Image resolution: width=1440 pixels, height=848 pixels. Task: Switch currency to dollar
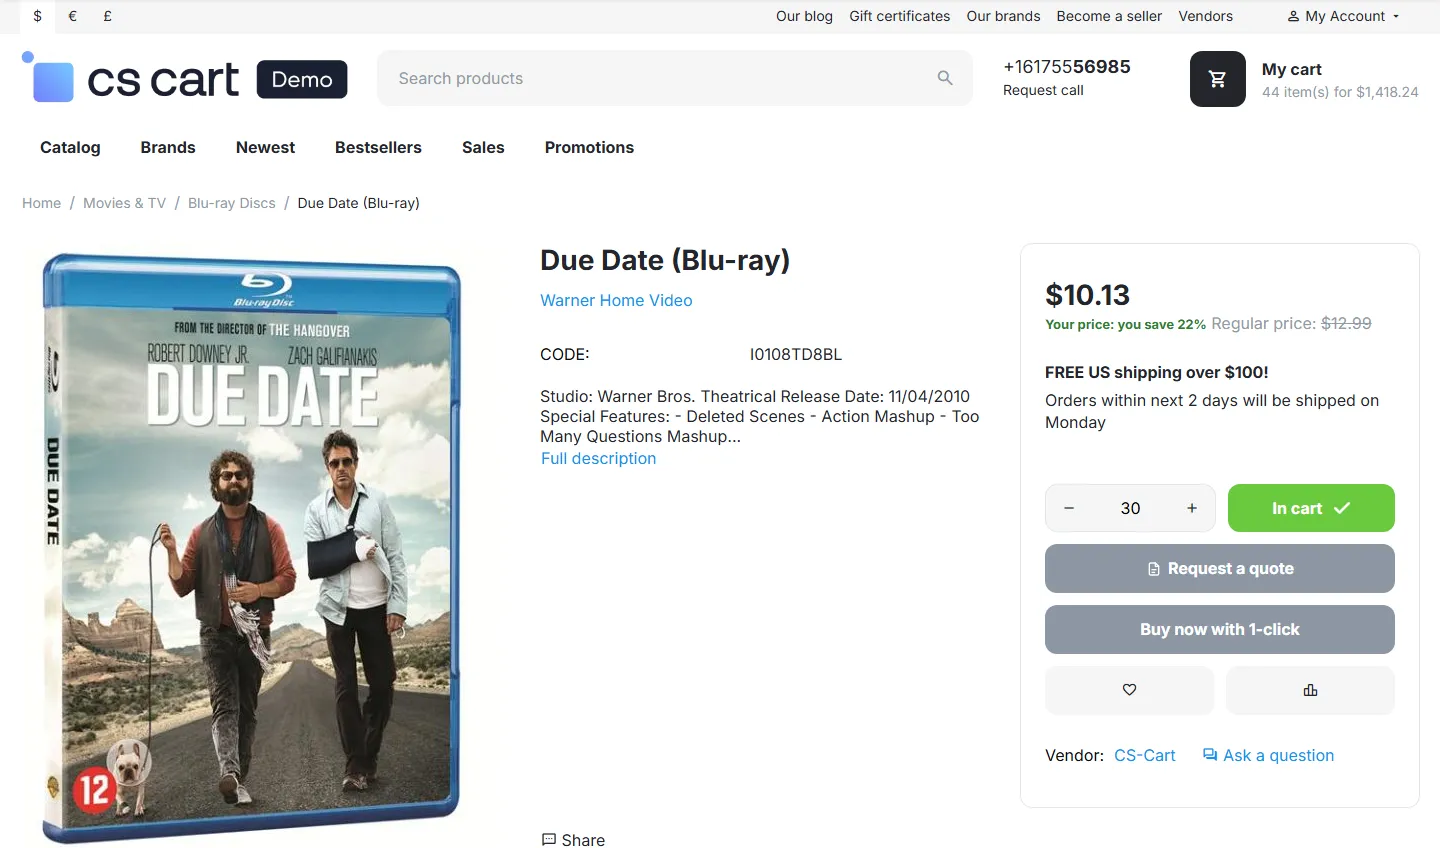point(38,16)
